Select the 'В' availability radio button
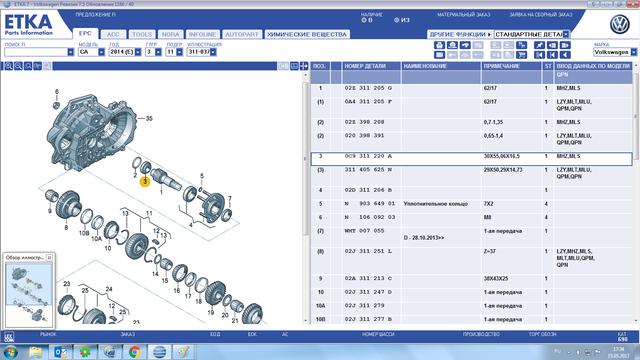Screen dimensions: 640x360 364,20
